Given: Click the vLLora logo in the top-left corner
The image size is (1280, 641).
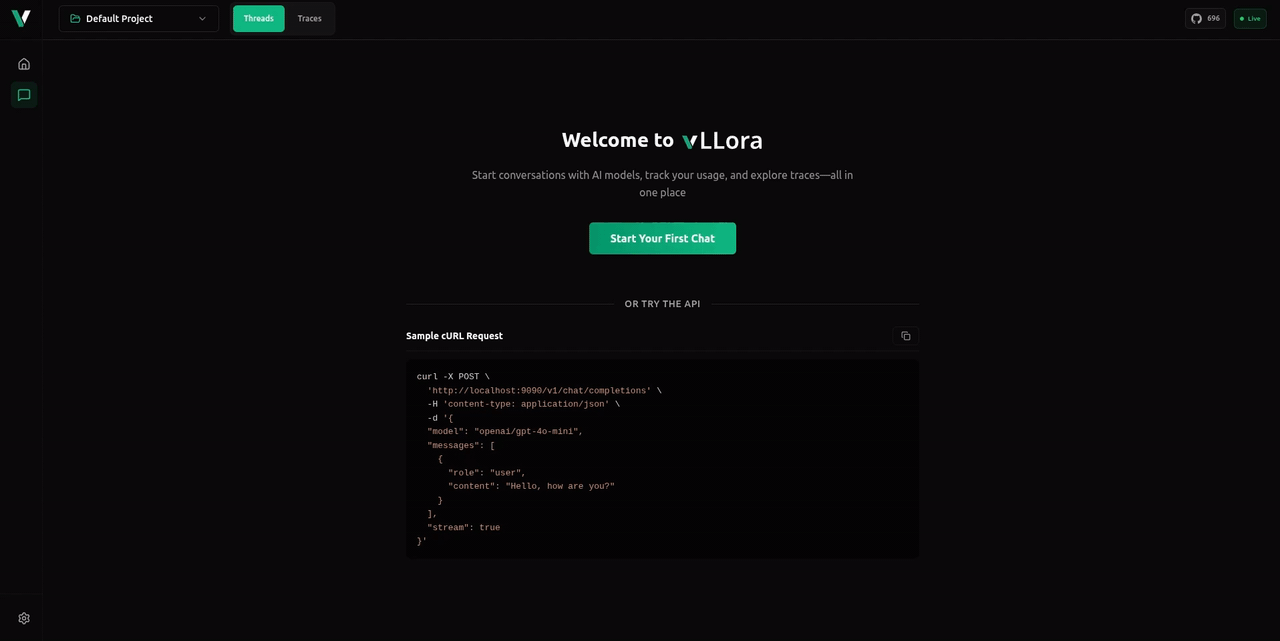Looking at the screenshot, I should (21, 17).
